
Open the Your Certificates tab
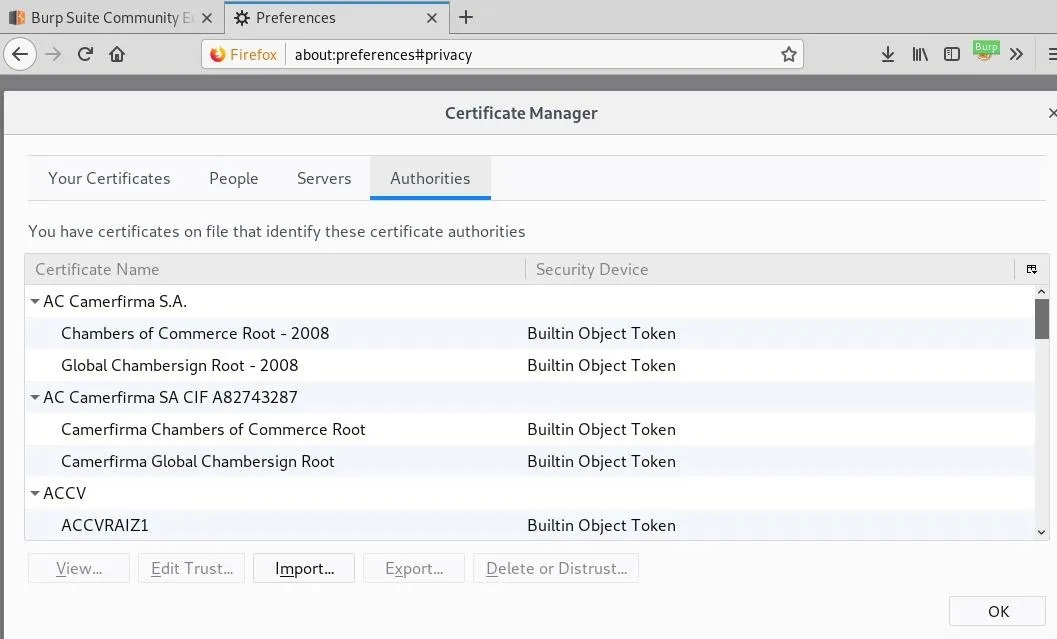(109, 179)
